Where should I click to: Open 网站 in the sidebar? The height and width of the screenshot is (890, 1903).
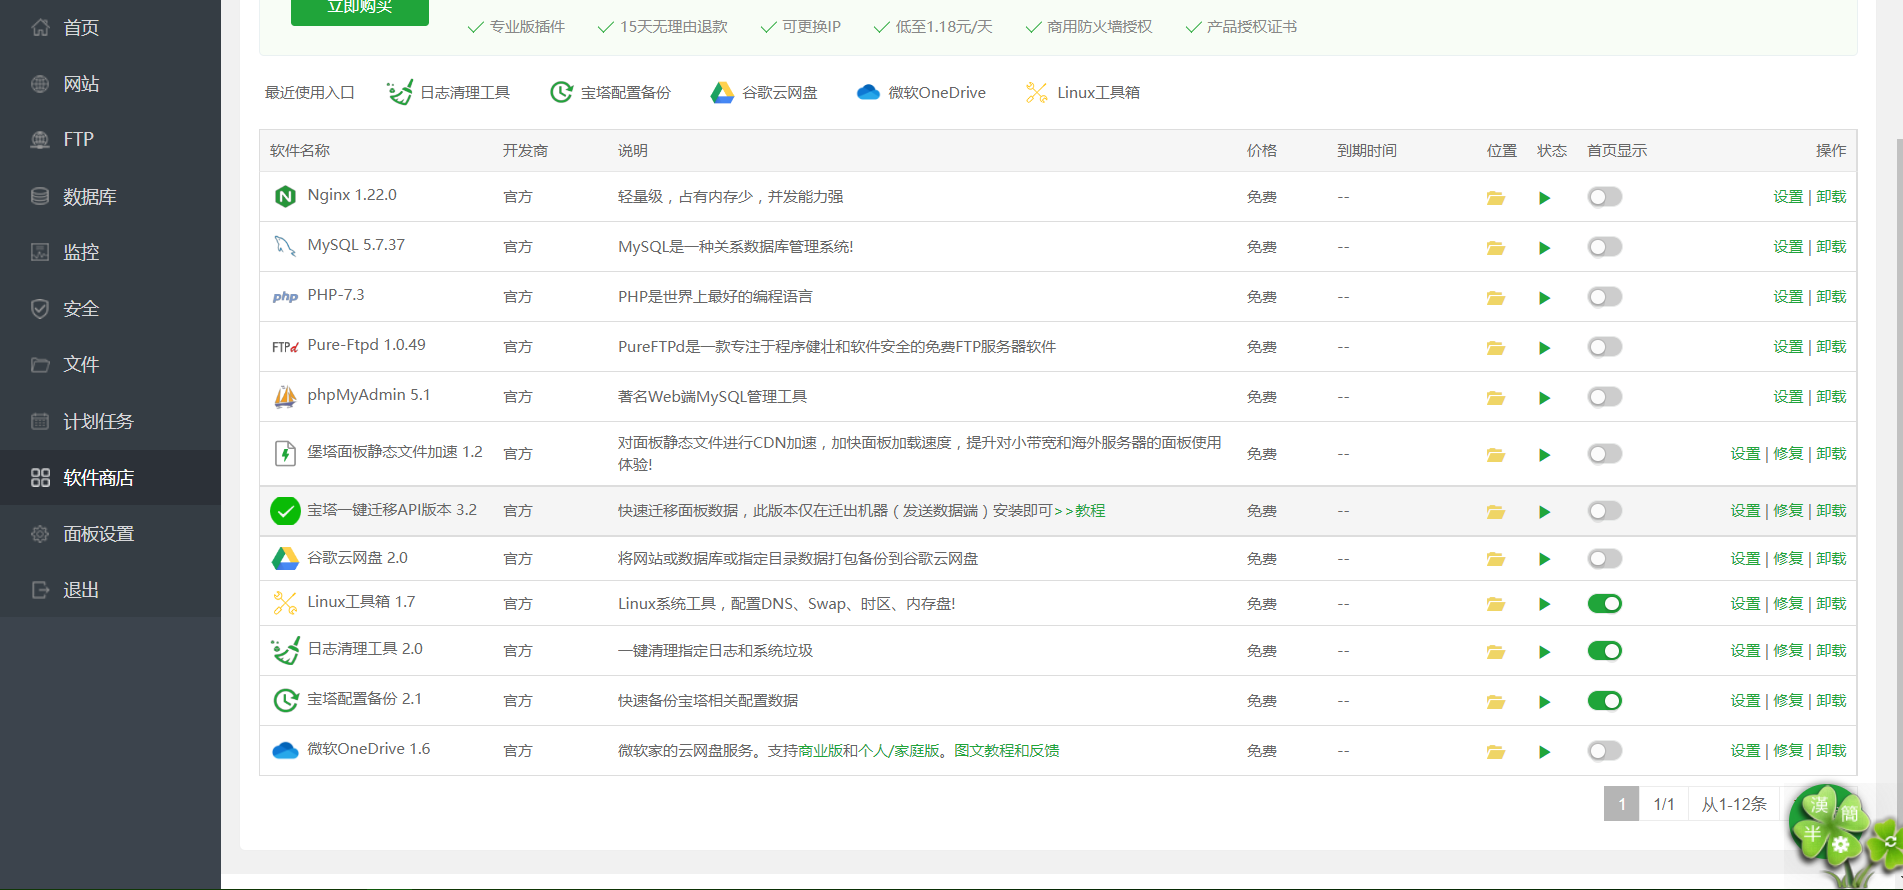[110, 84]
